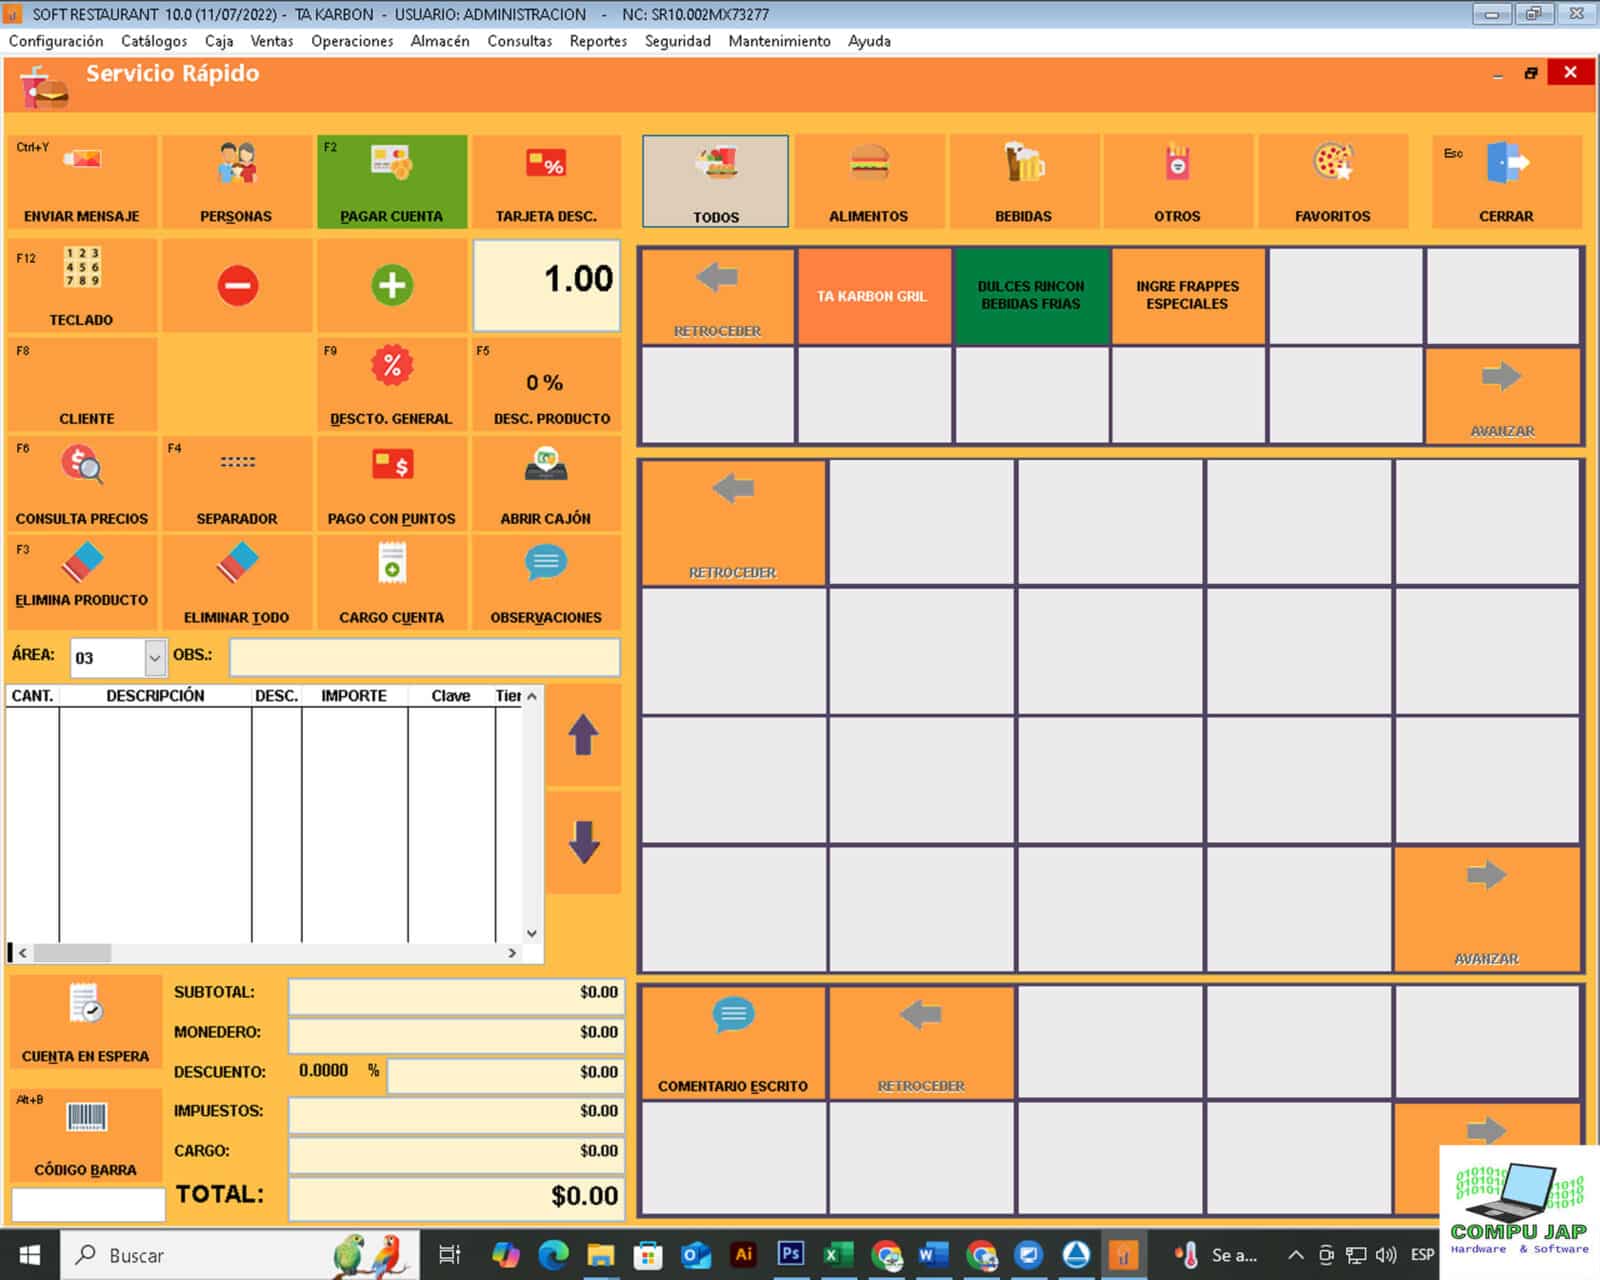Select the ALIMENTOS burger category
This screenshot has width=1600, height=1280.
click(x=869, y=182)
